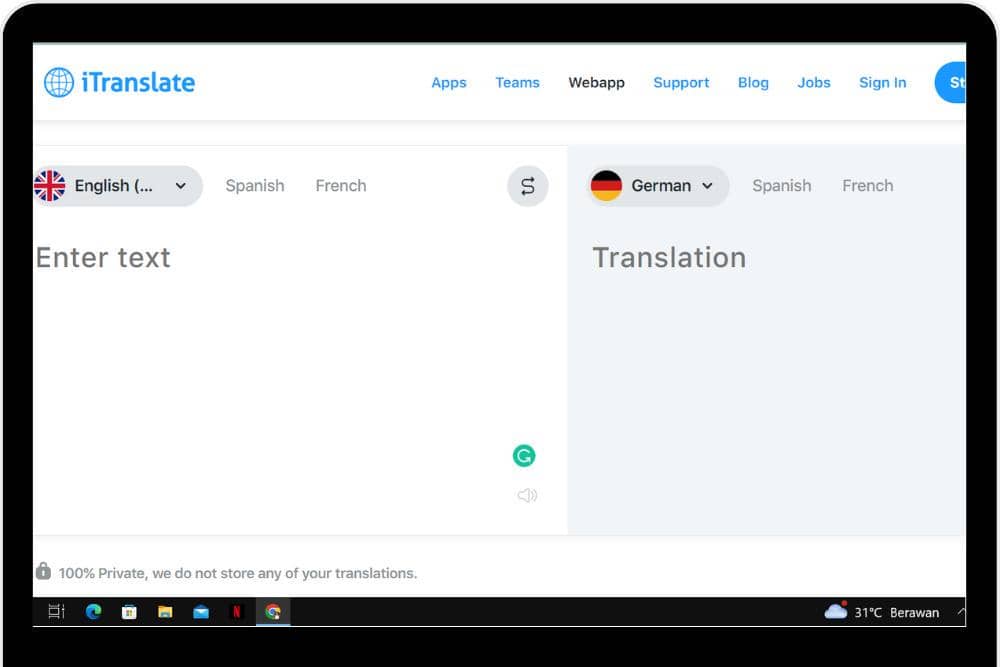1000x667 pixels.
Task: Select Spanish as the source language
Action: tap(255, 186)
